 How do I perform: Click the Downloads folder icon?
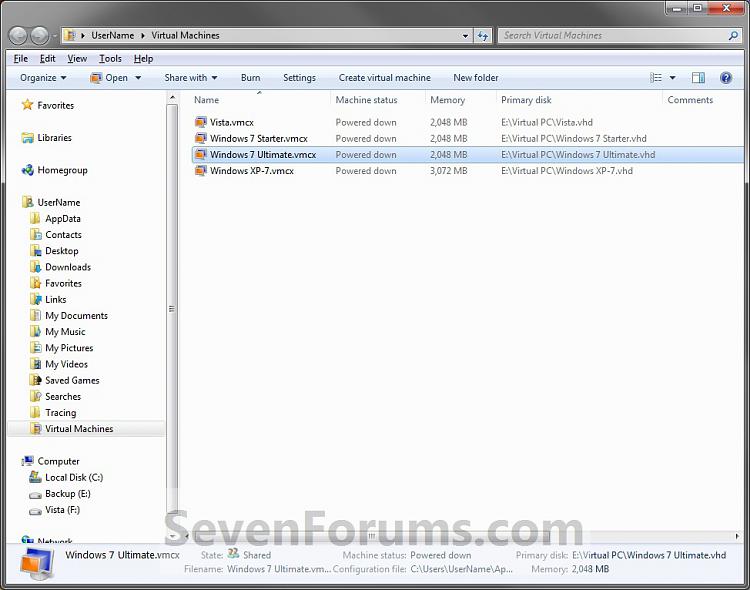pos(35,267)
